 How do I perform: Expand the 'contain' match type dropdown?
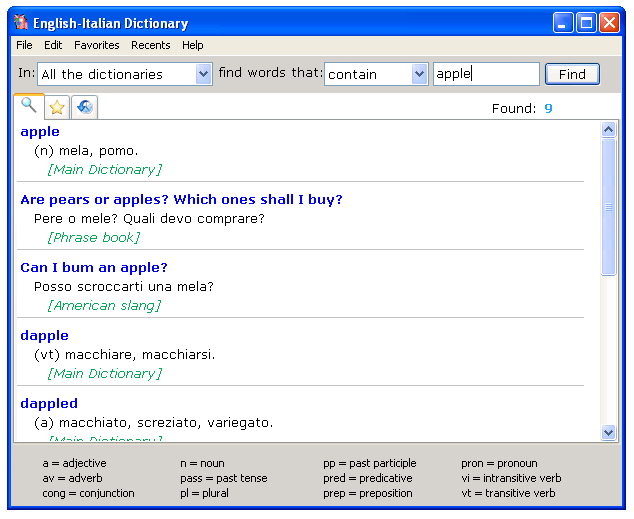419,74
